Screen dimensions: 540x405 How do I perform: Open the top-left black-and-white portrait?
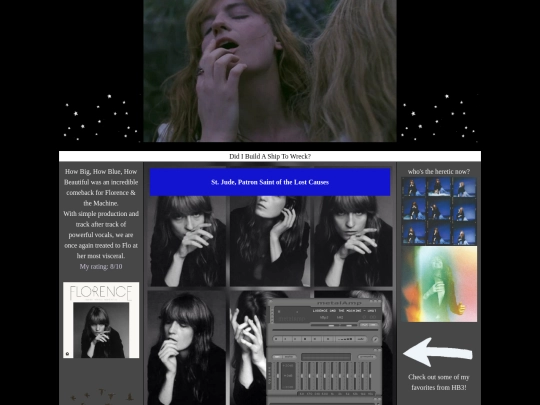tap(187, 241)
